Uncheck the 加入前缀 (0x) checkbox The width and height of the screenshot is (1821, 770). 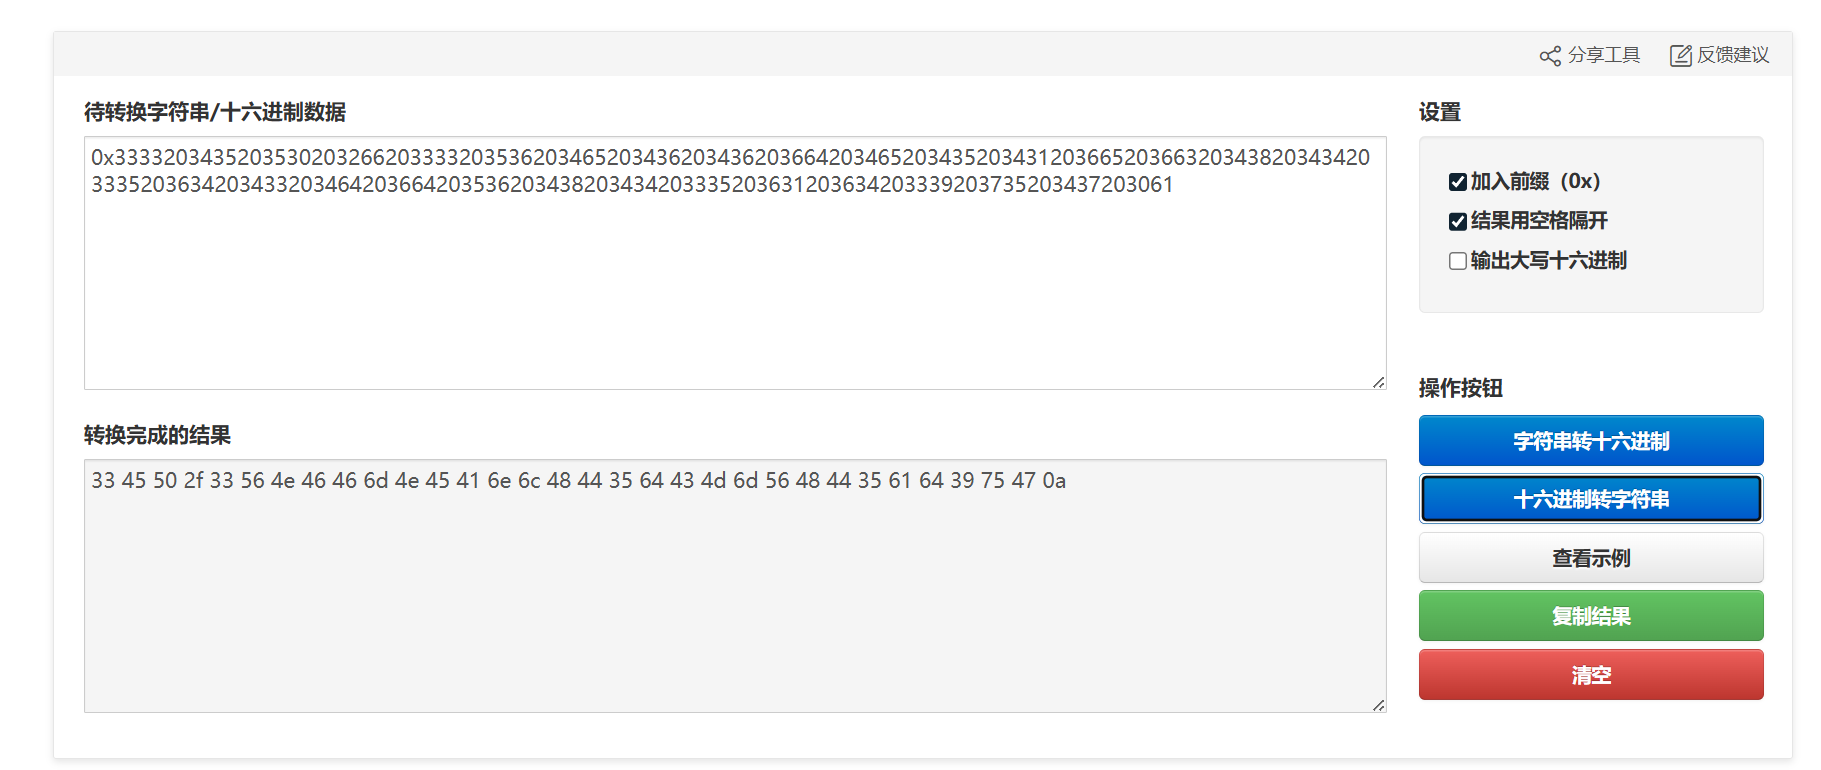tap(1458, 182)
